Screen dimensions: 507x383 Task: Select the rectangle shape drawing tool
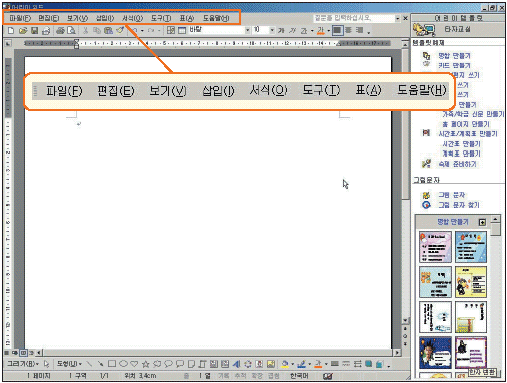pyautogui.click(x=112, y=364)
